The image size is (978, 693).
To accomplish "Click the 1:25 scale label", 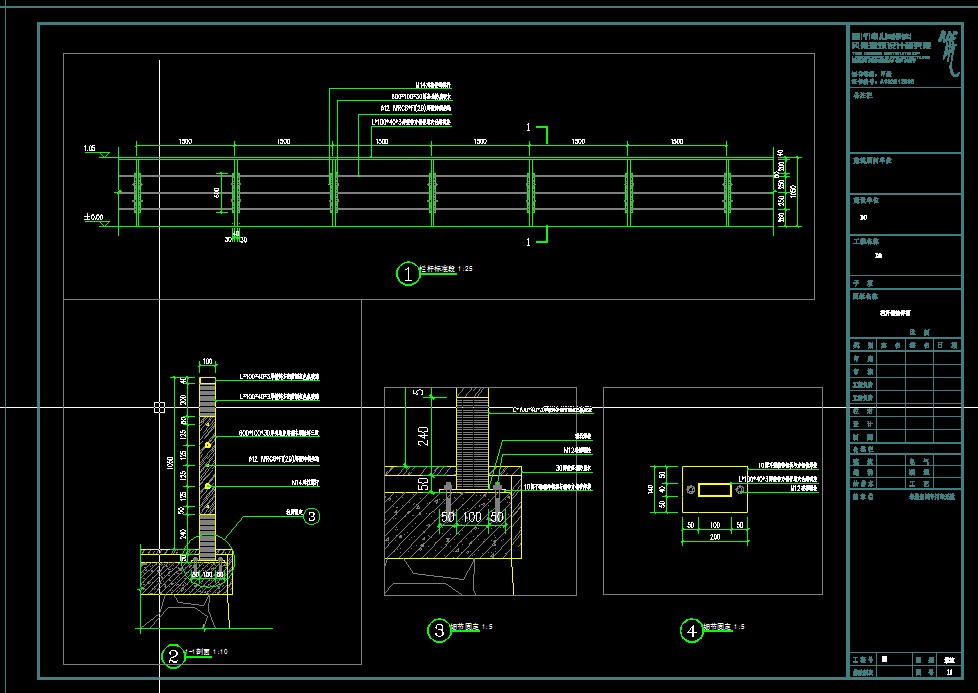I will tap(465, 269).
